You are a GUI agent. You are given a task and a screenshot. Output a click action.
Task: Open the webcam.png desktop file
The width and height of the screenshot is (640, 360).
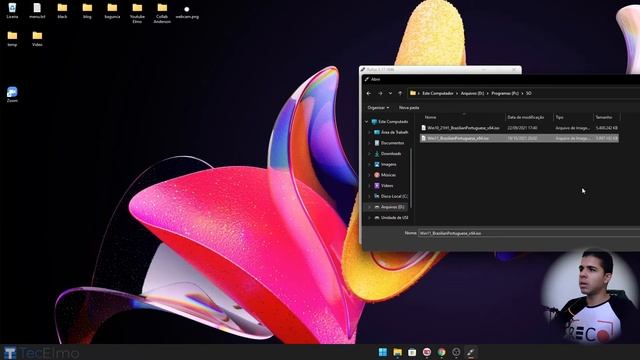[187, 11]
